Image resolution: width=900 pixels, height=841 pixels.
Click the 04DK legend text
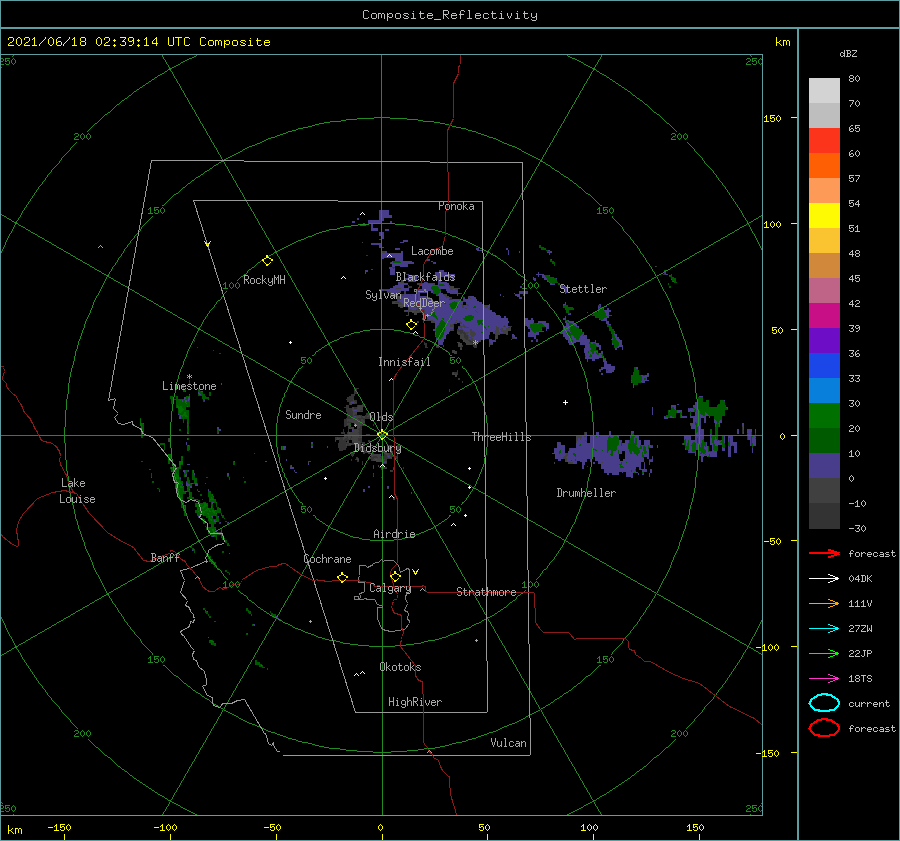[x=860, y=579]
